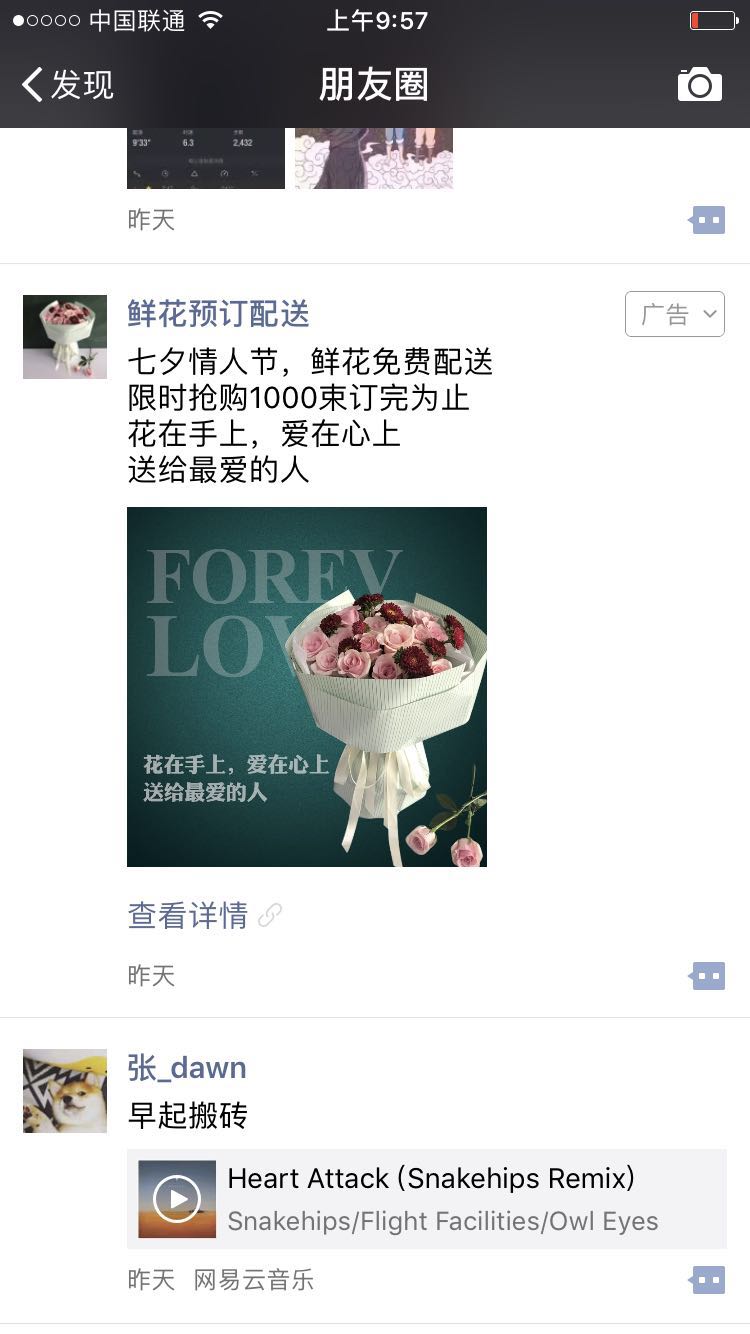Tap 鲜花预订配送 bouquet avatar
The image size is (750, 1334).
[65, 337]
